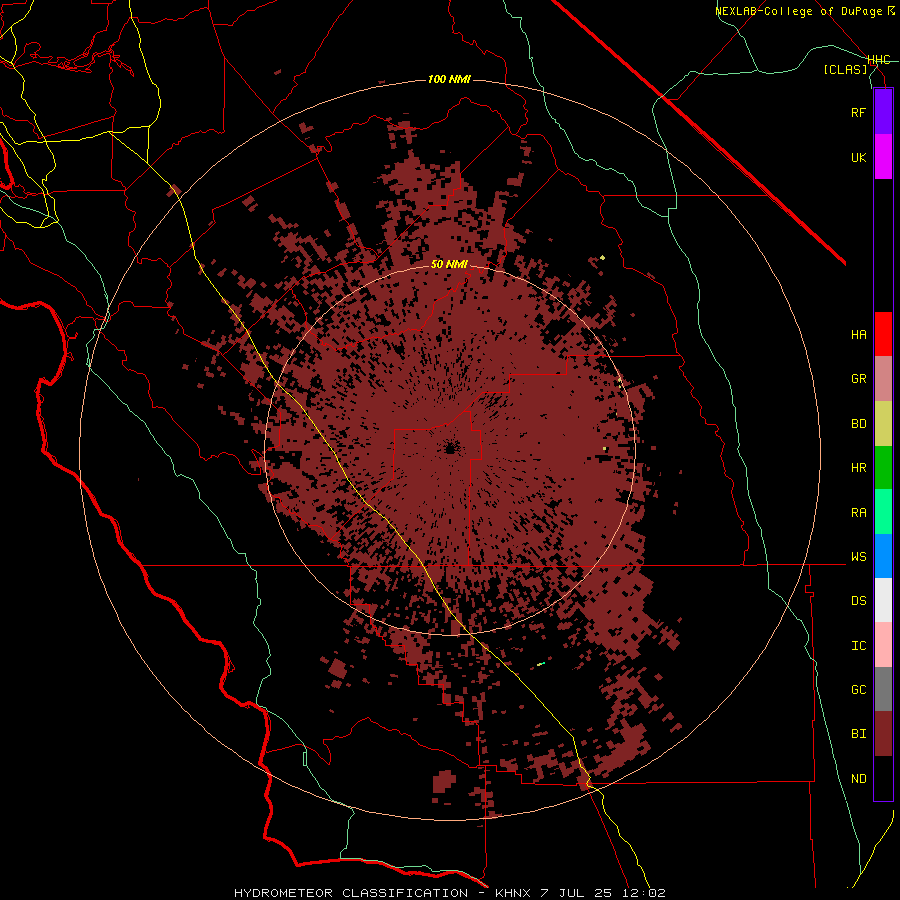
Task: Click the IC legend label
Action: tap(859, 646)
